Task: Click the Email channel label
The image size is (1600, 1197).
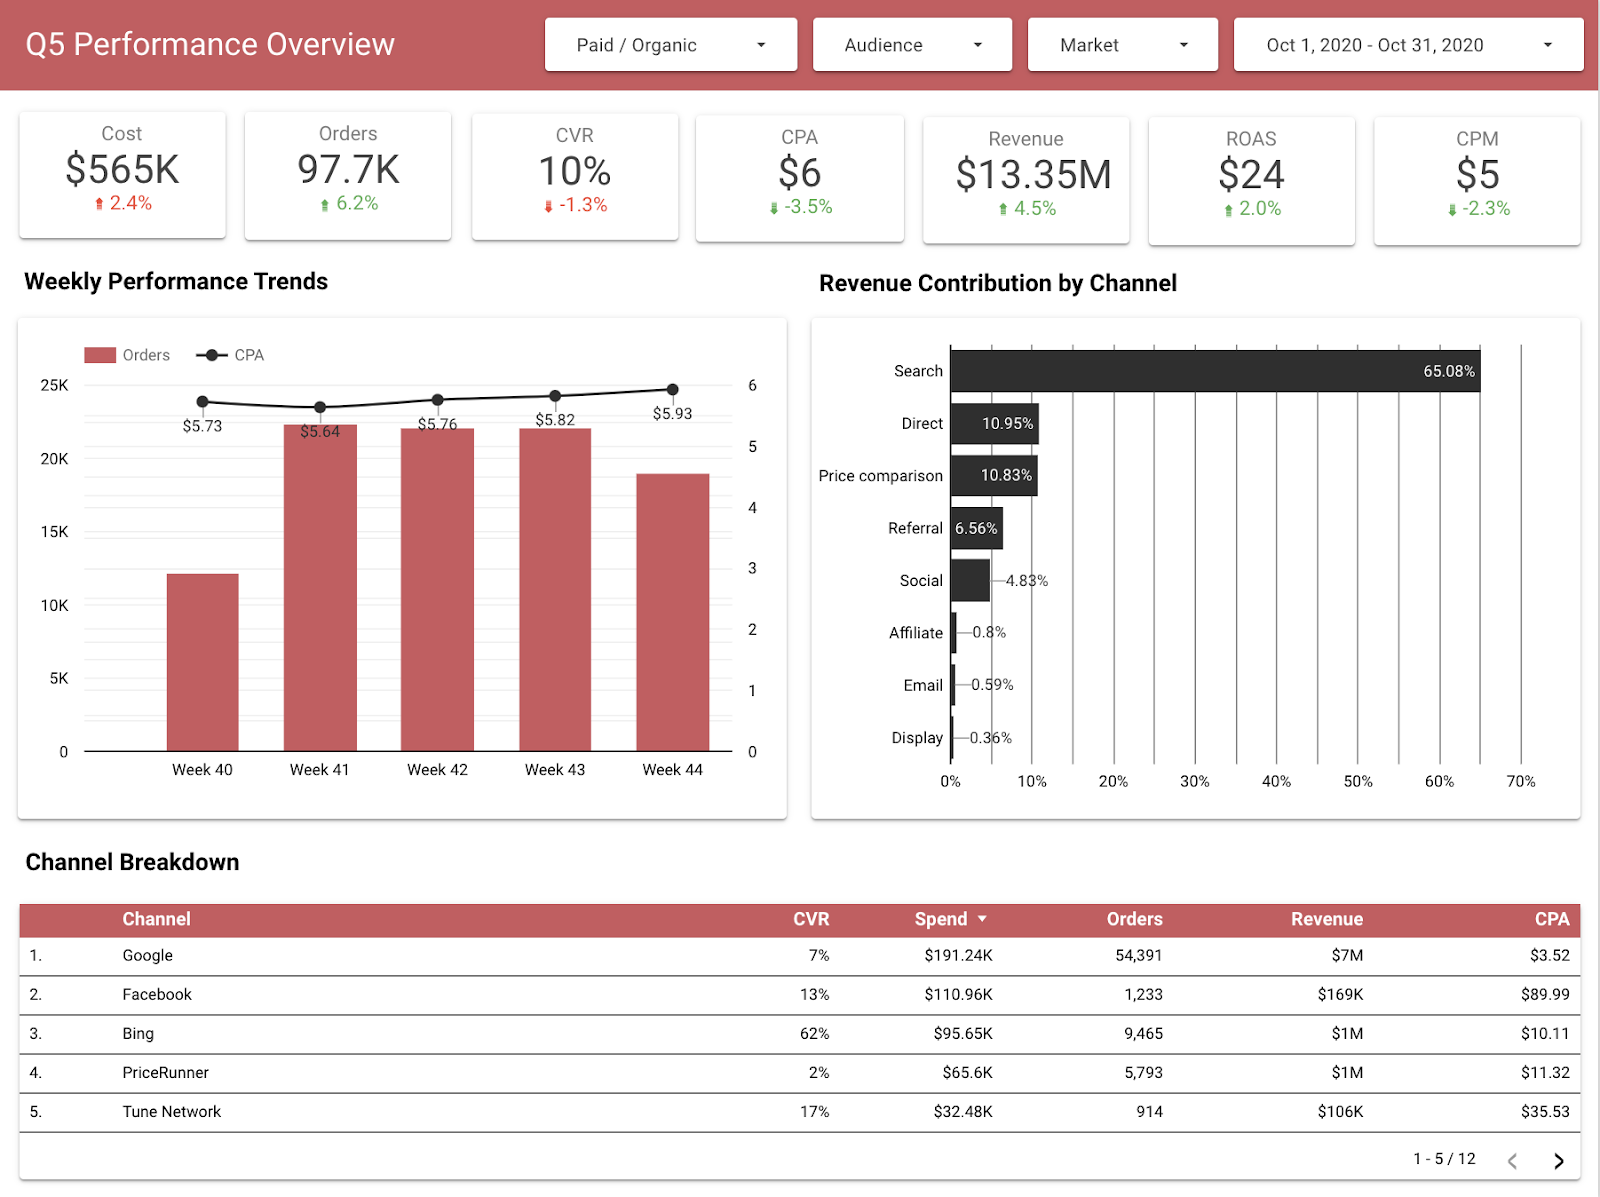Action: [x=923, y=685]
